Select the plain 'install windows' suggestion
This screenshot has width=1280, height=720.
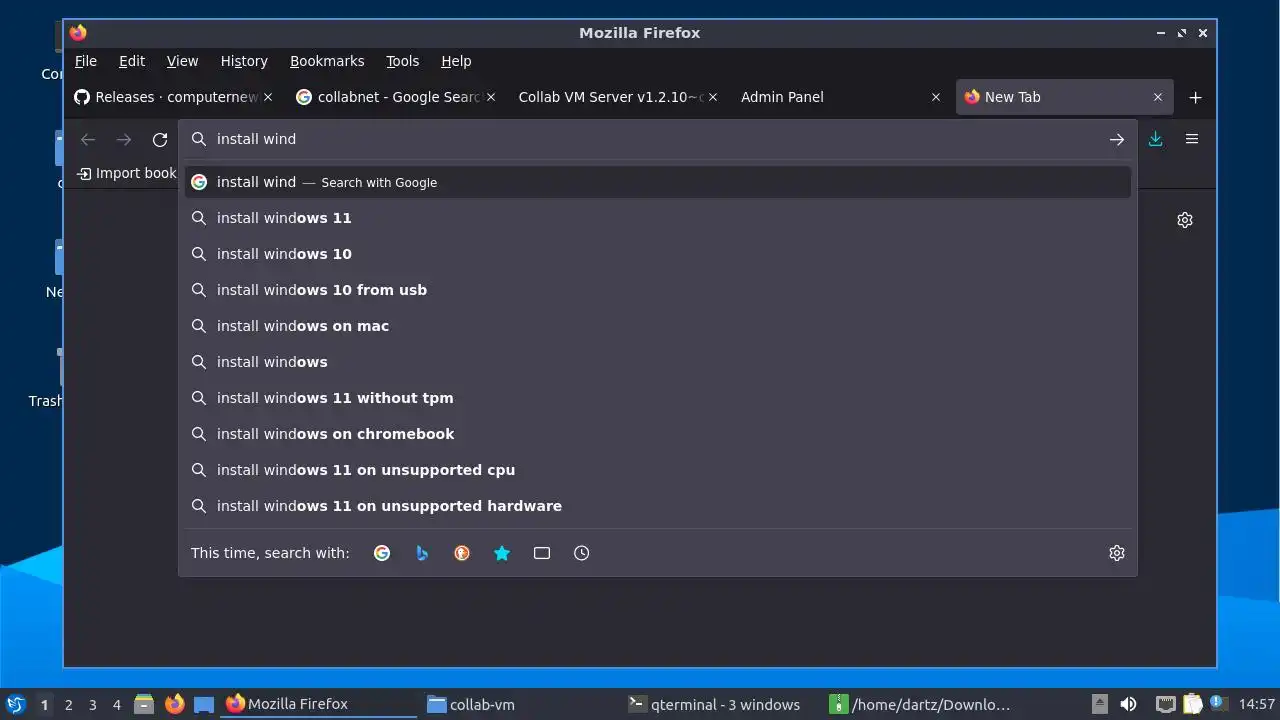pyautogui.click(x=658, y=362)
